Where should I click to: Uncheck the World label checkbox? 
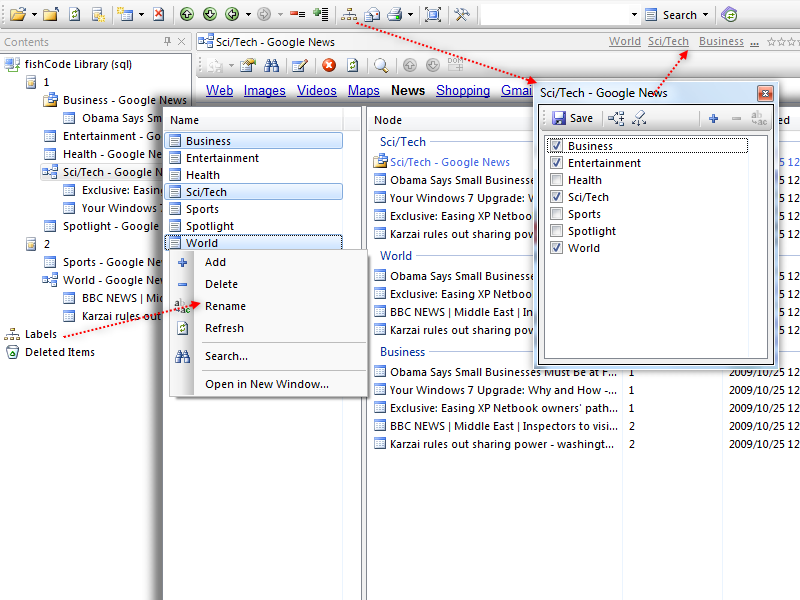tap(556, 248)
